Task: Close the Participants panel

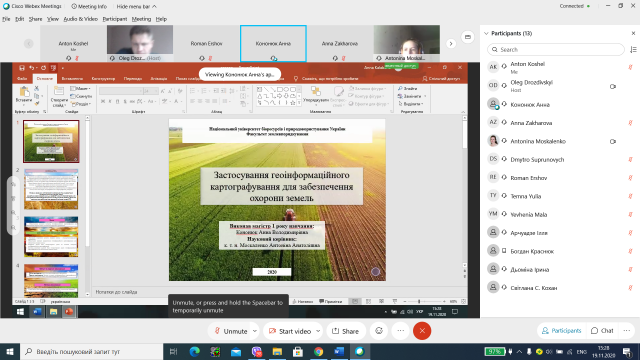Action: (x=633, y=33)
